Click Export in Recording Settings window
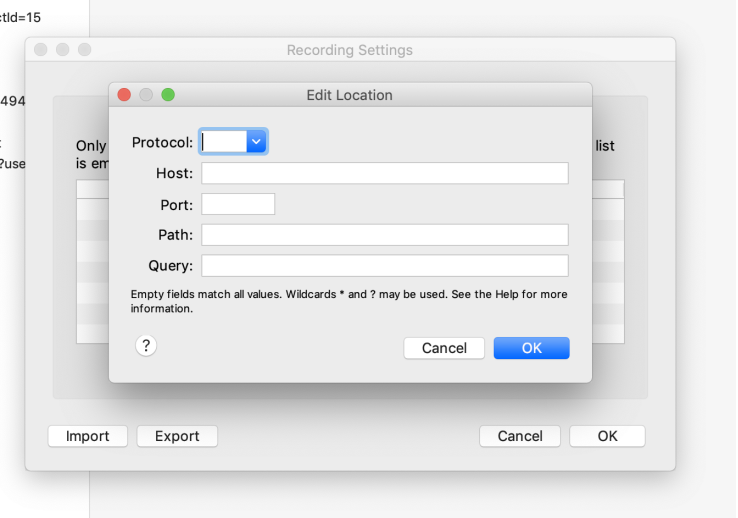 [x=177, y=436]
